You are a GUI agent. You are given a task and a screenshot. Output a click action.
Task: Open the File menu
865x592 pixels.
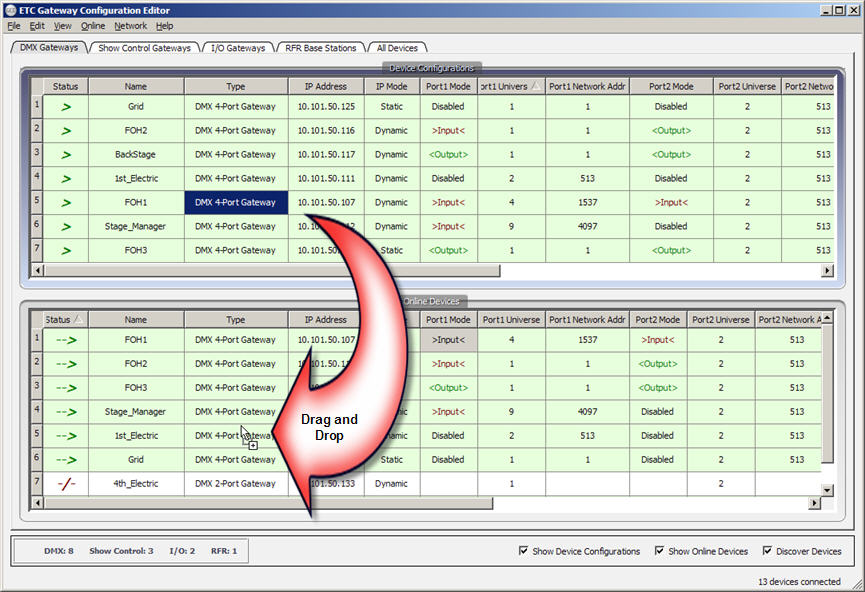coord(14,26)
